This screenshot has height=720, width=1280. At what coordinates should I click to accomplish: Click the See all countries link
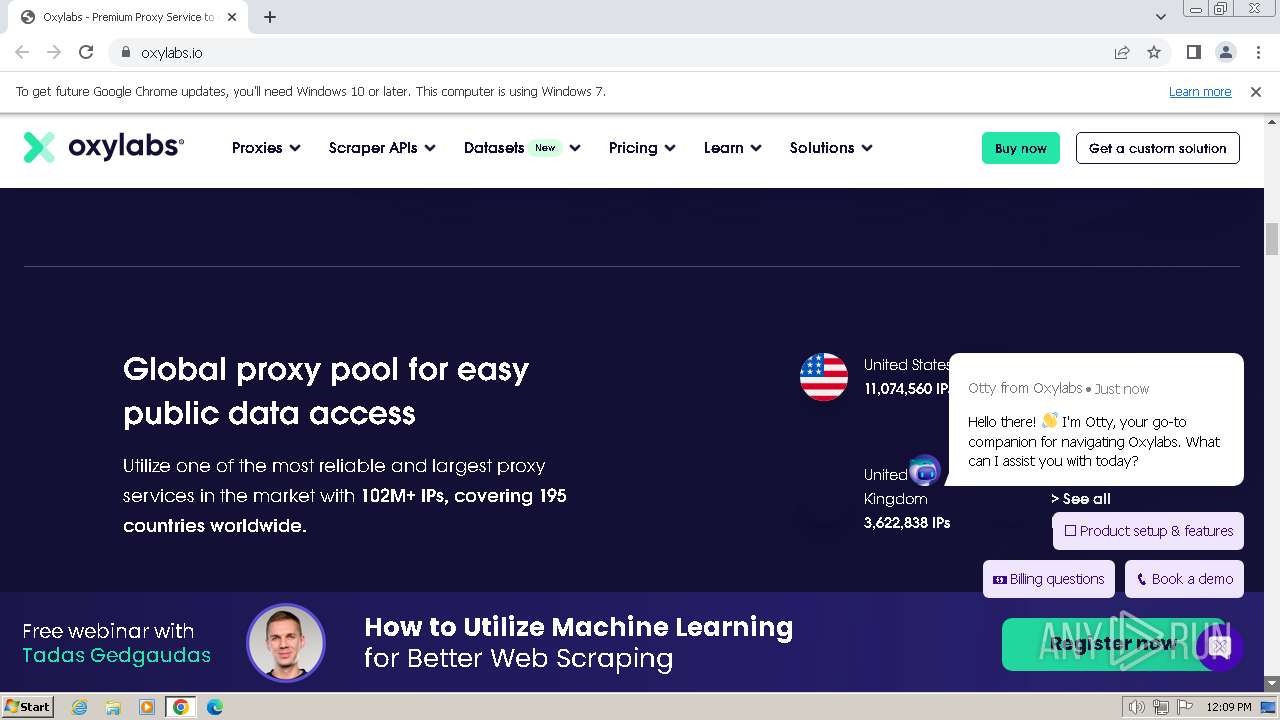1081,498
